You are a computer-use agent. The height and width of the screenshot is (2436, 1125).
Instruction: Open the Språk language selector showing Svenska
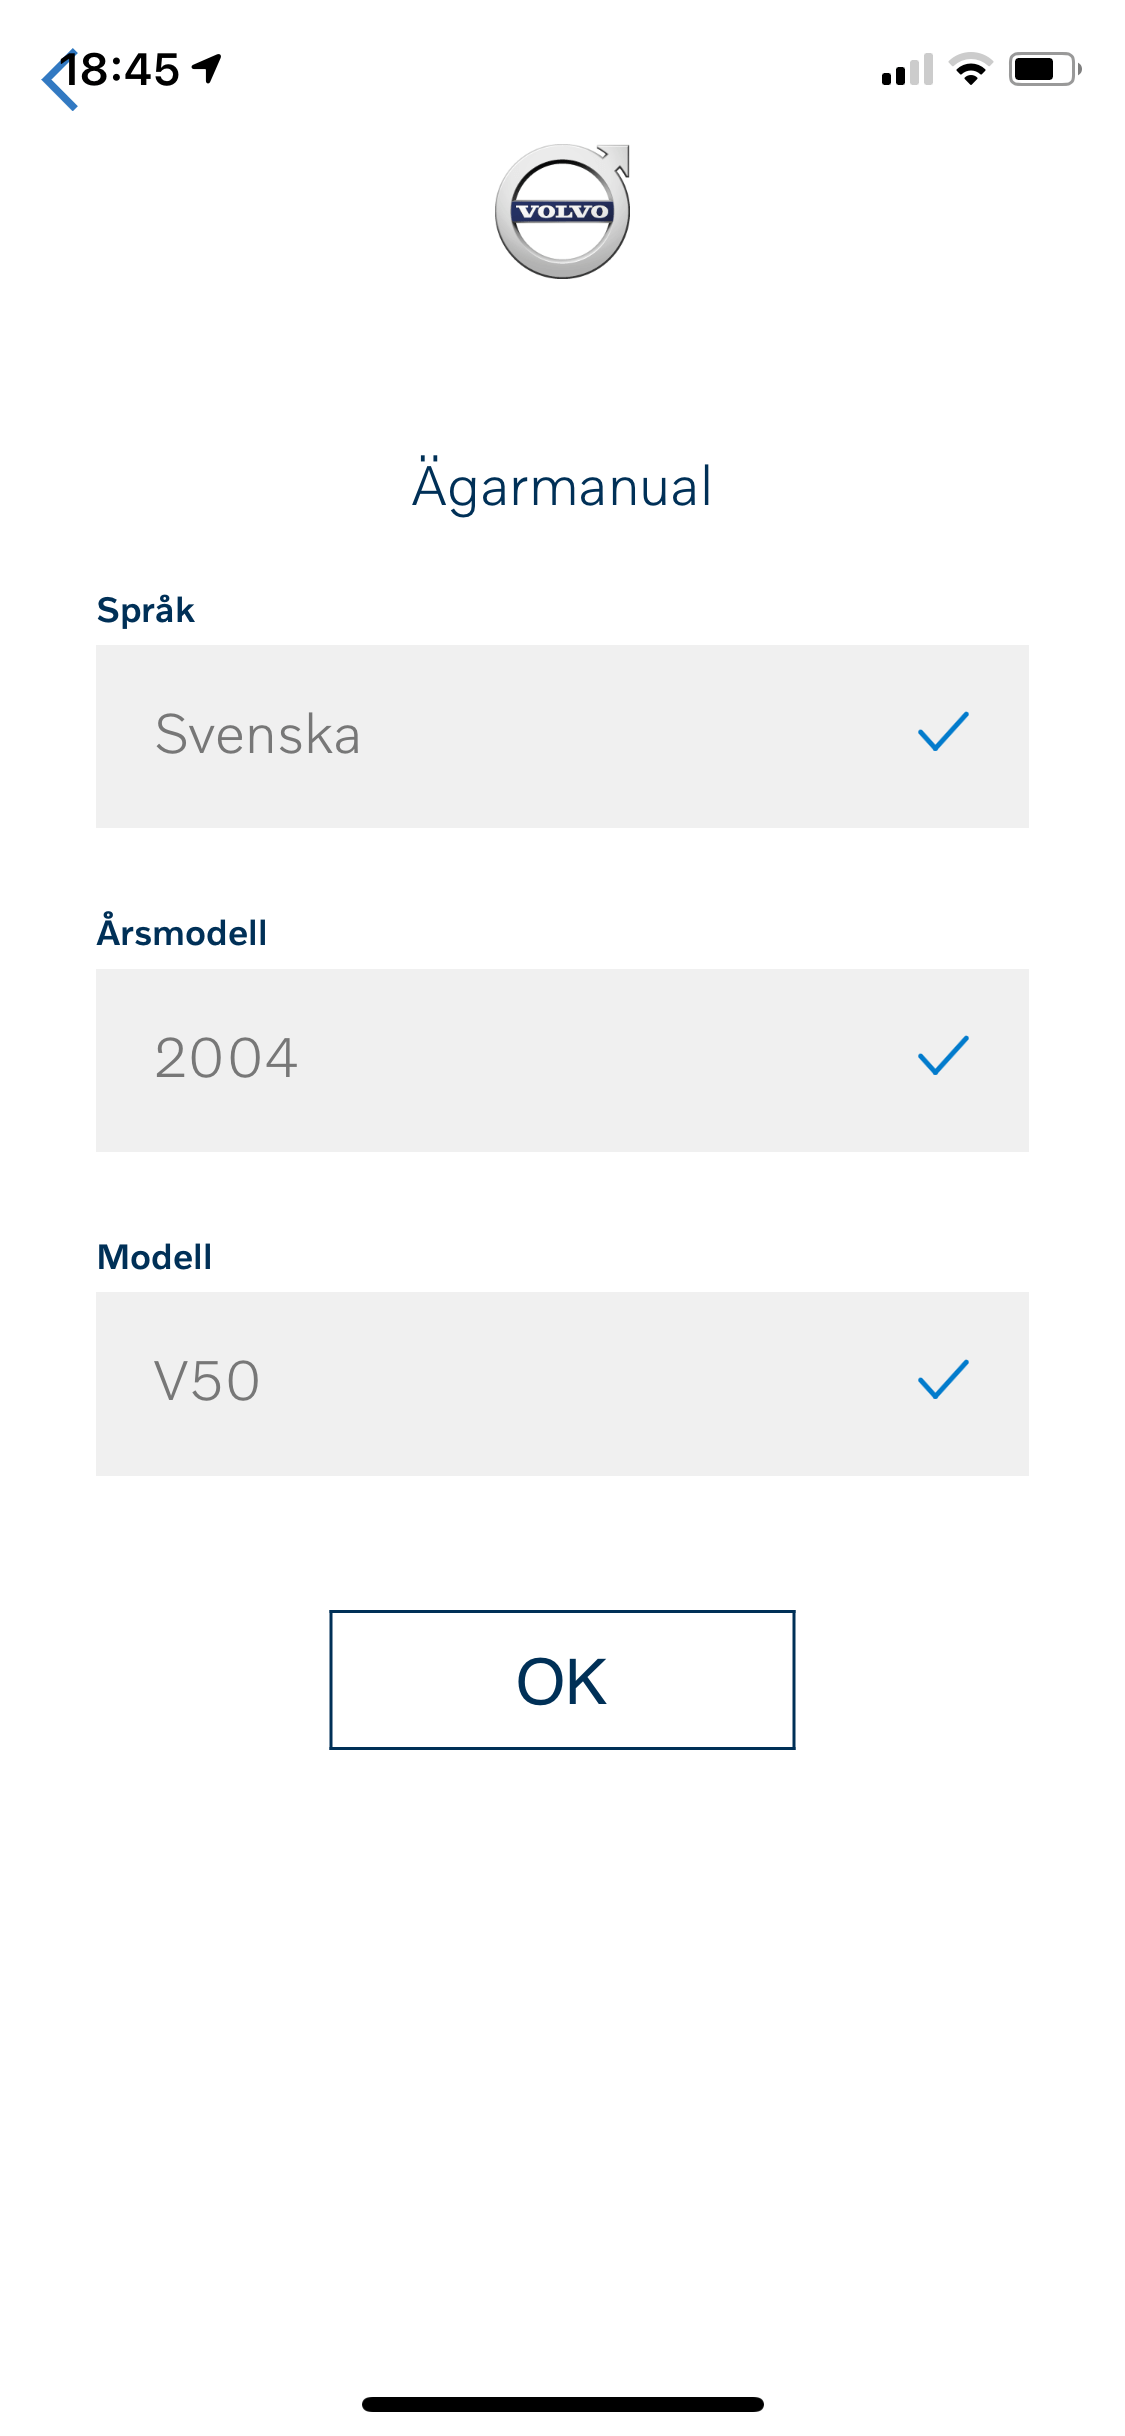(562, 736)
